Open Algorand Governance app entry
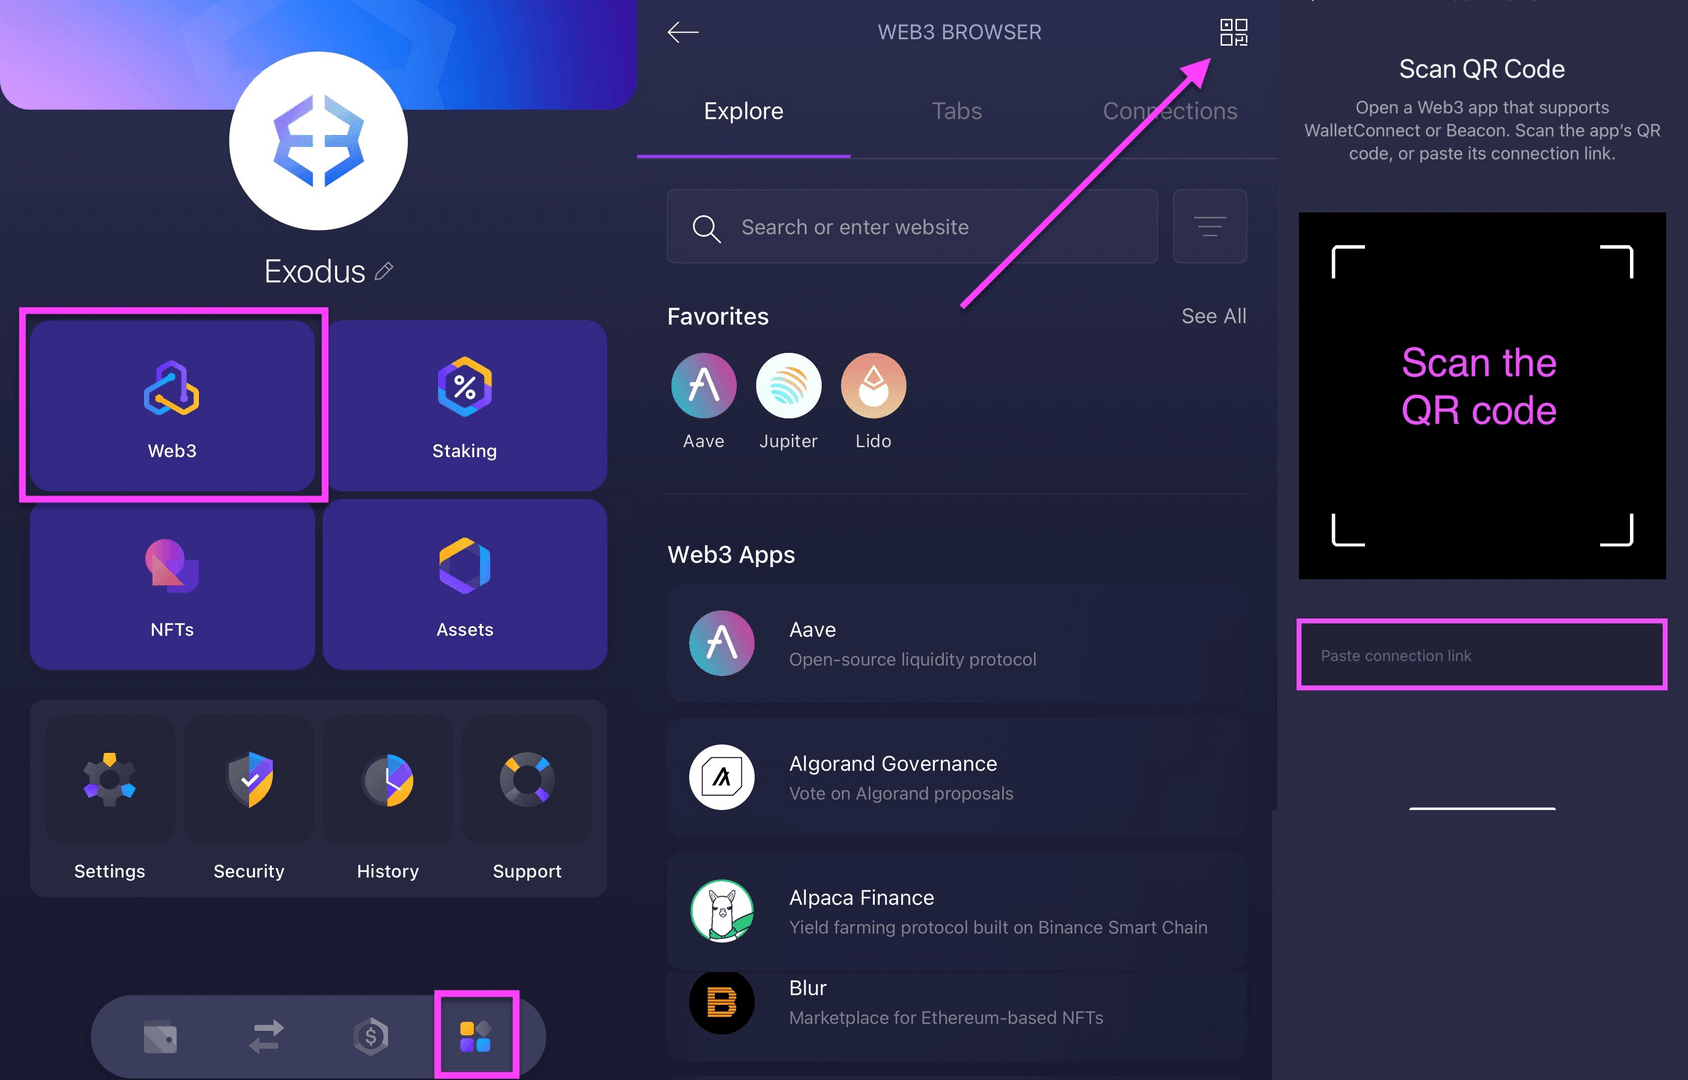The image size is (1688, 1080). pyautogui.click(x=957, y=778)
